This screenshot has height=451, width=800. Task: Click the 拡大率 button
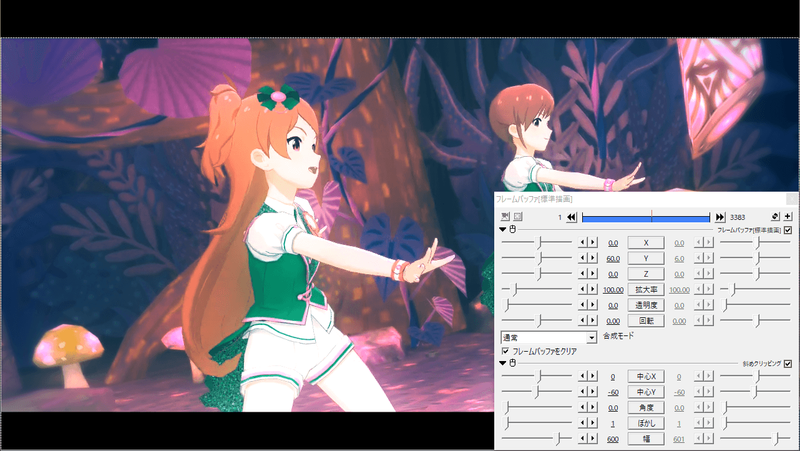tap(646, 290)
